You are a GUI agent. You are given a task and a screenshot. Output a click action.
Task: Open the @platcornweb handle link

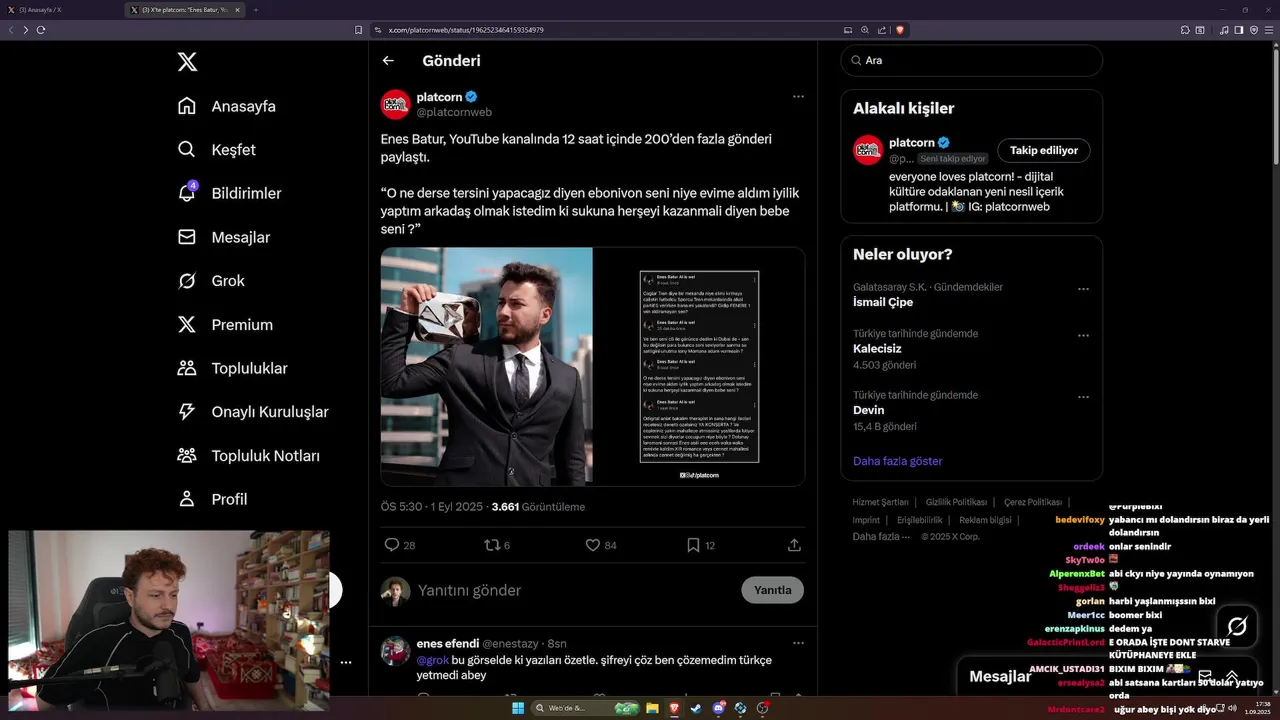(454, 112)
